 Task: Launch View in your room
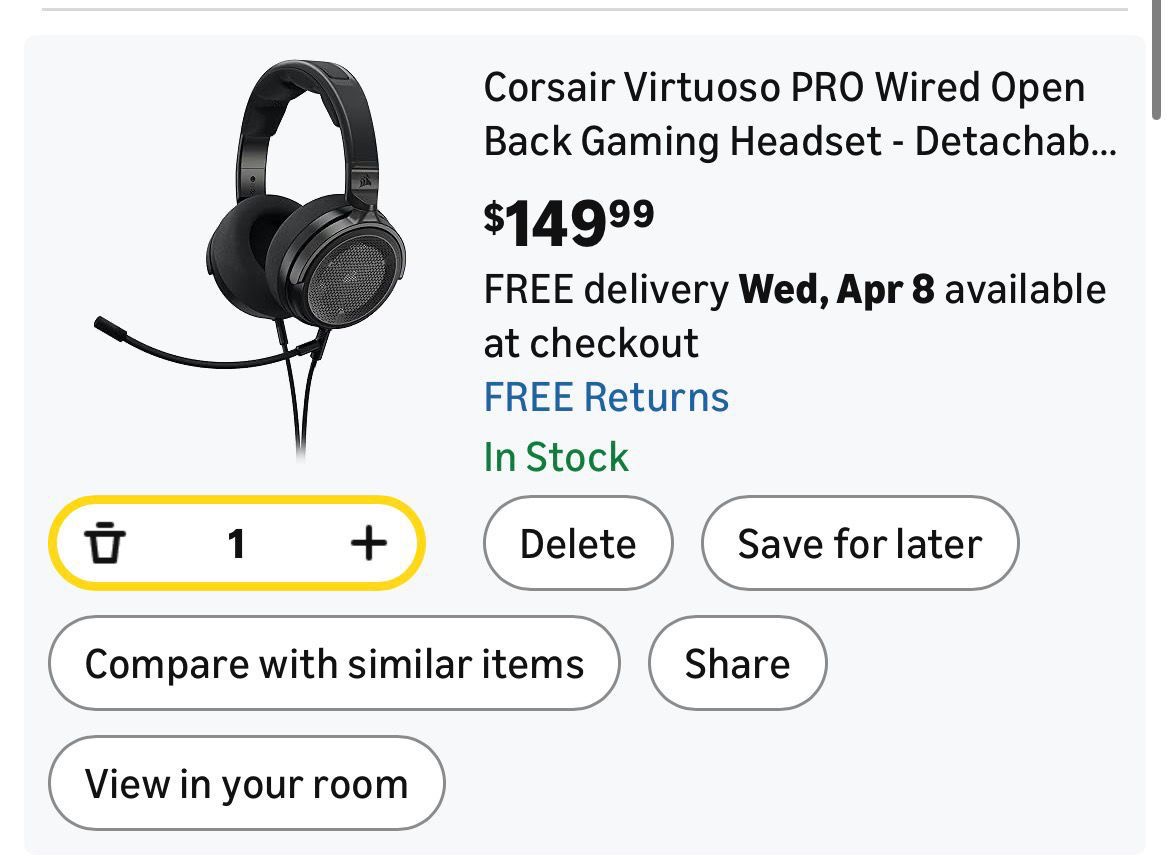[246, 784]
